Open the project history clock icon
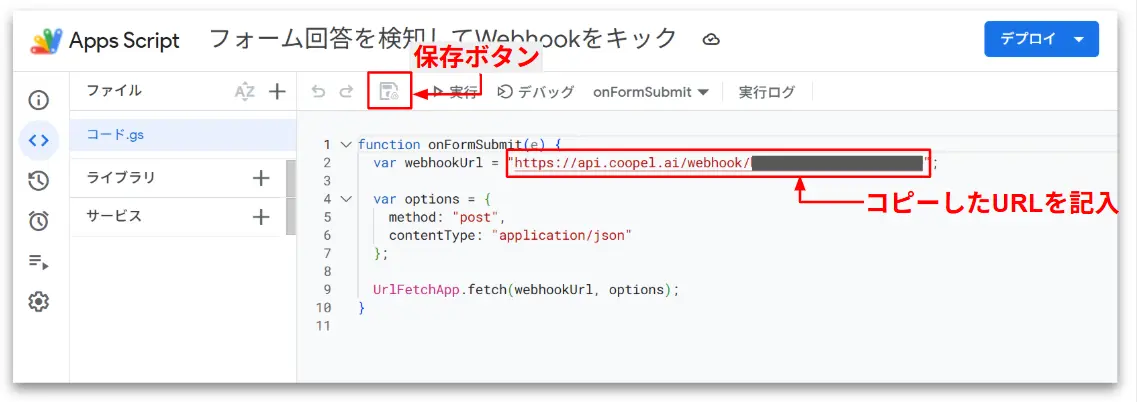This screenshot has height=402, width=1137. pos(38,181)
